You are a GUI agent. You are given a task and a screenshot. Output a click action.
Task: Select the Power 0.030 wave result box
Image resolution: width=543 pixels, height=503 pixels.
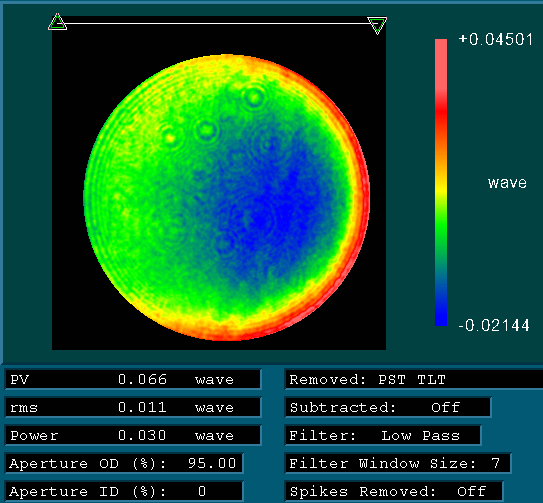[x=133, y=435]
